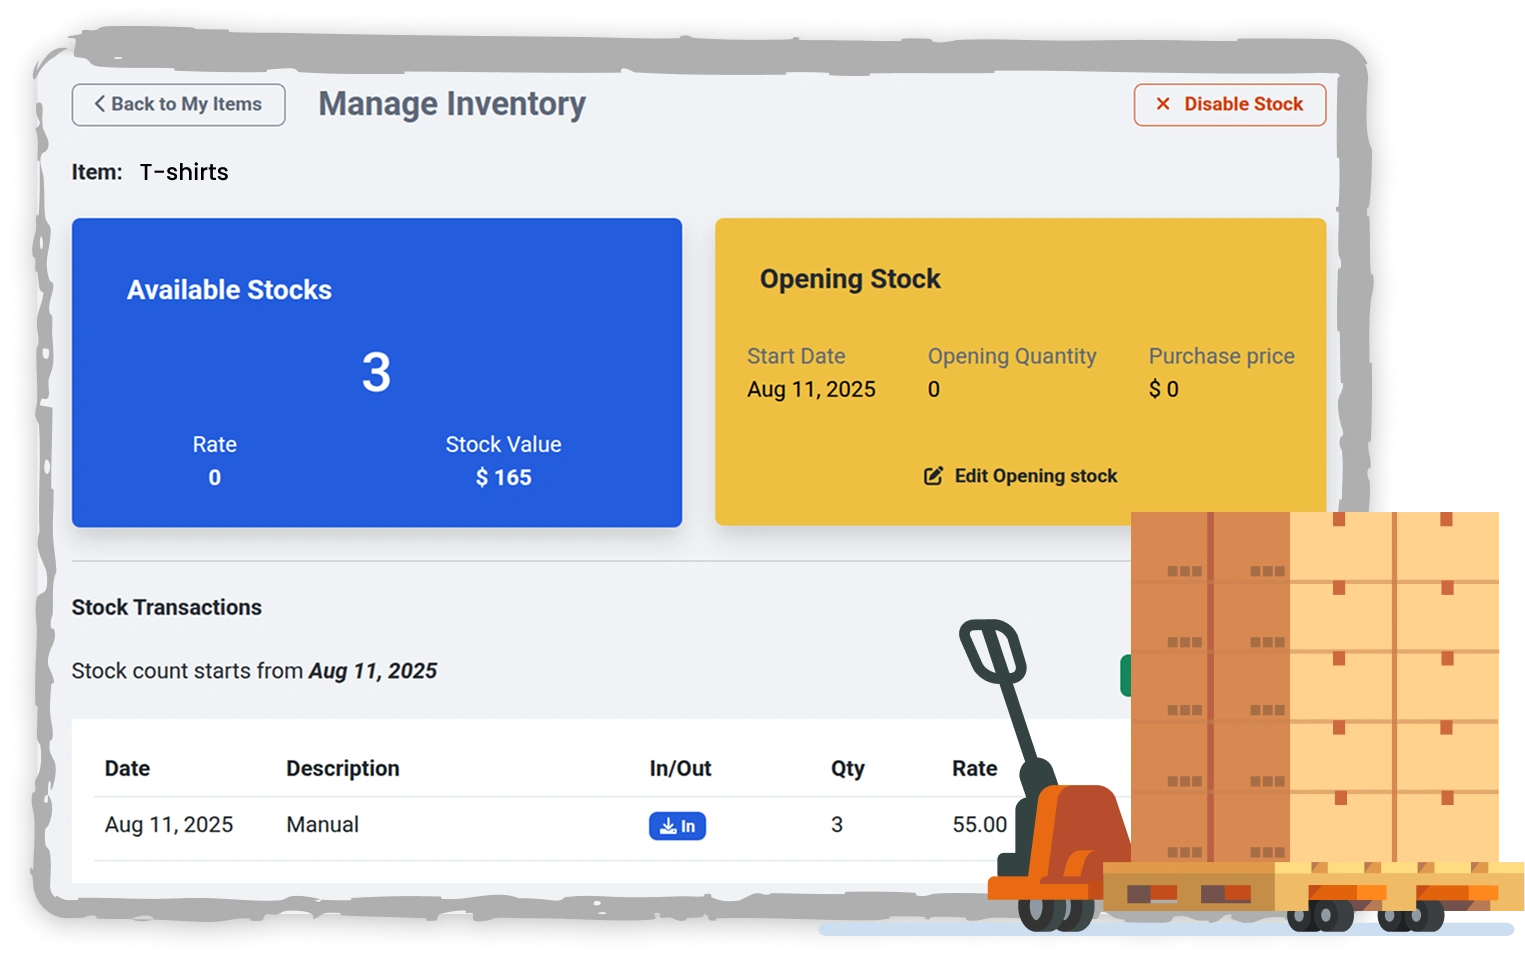Click Back to My Items
This screenshot has width=1525, height=958.
pyautogui.click(x=178, y=104)
